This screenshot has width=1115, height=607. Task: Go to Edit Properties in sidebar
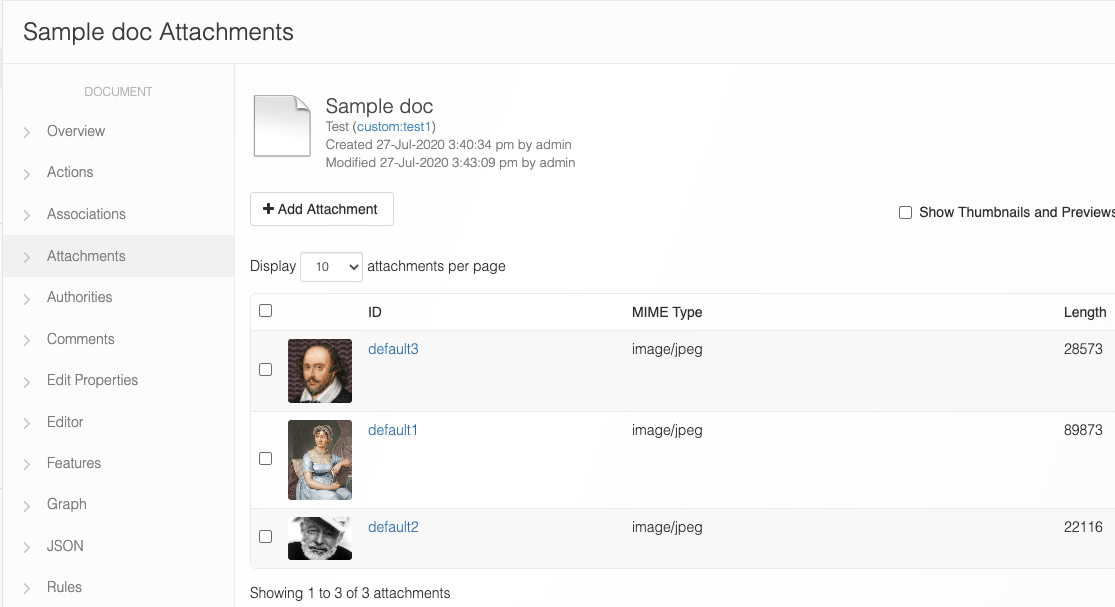[x=92, y=380]
